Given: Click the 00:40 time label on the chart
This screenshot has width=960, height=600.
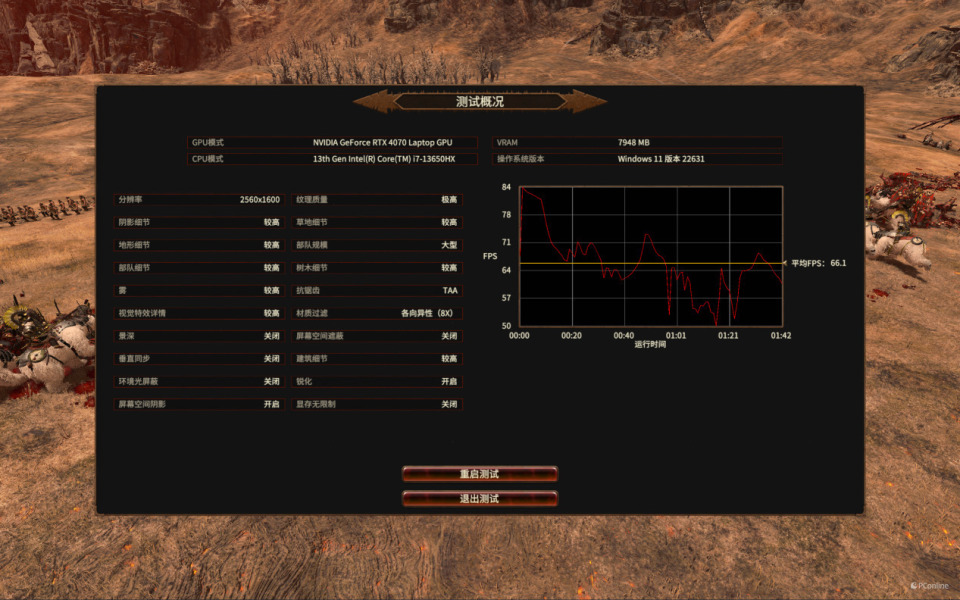Looking at the screenshot, I should point(624,336).
